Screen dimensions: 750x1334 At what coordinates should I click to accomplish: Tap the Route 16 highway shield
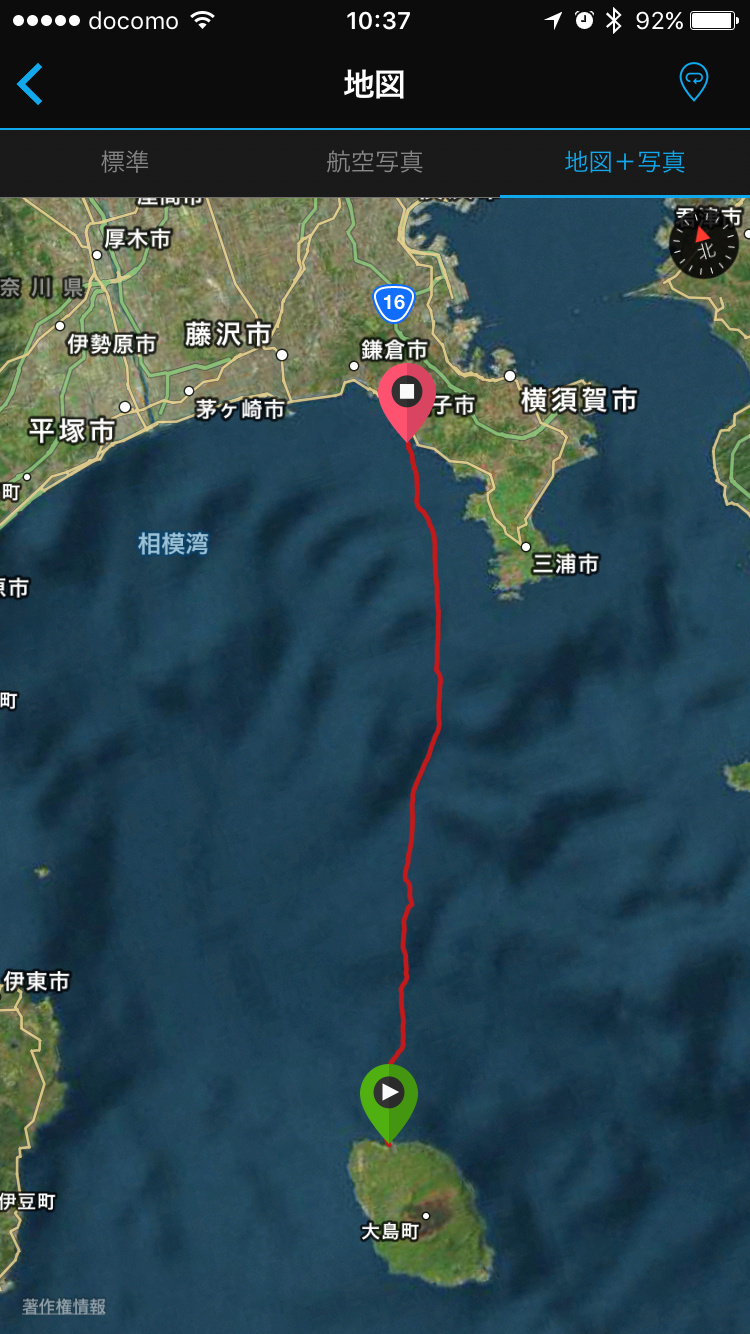[x=394, y=302]
